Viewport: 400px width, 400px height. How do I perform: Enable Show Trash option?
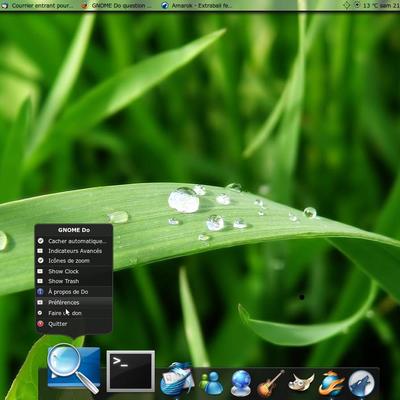click(74, 281)
